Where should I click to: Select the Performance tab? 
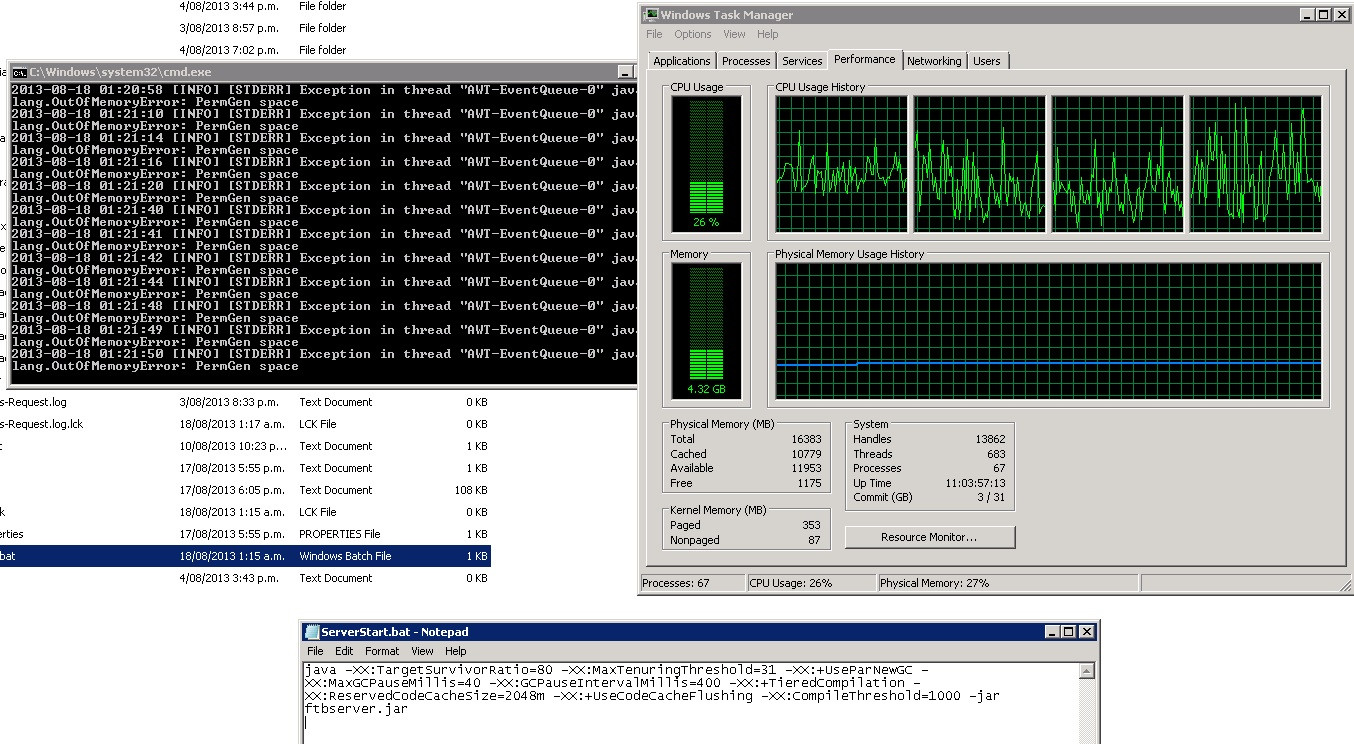coord(865,59)
